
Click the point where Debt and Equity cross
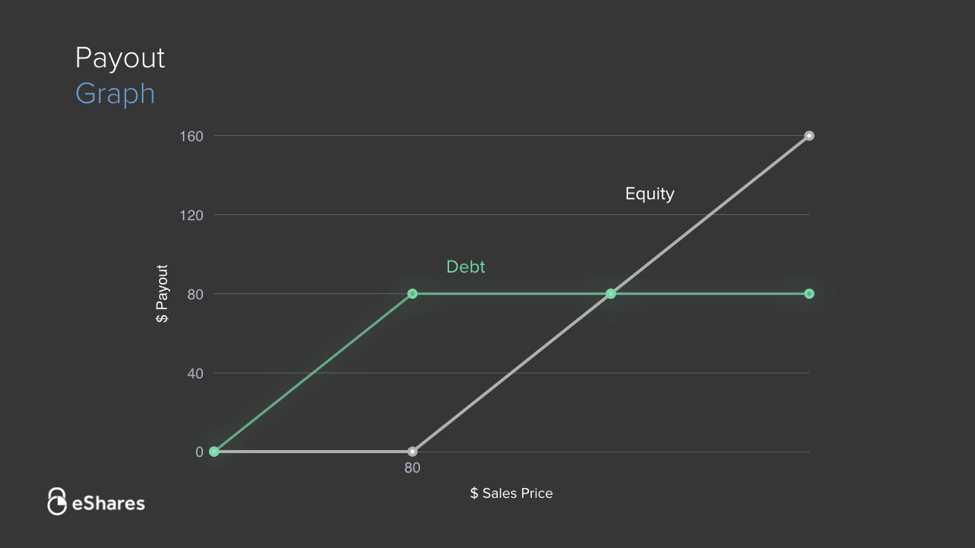611,294
